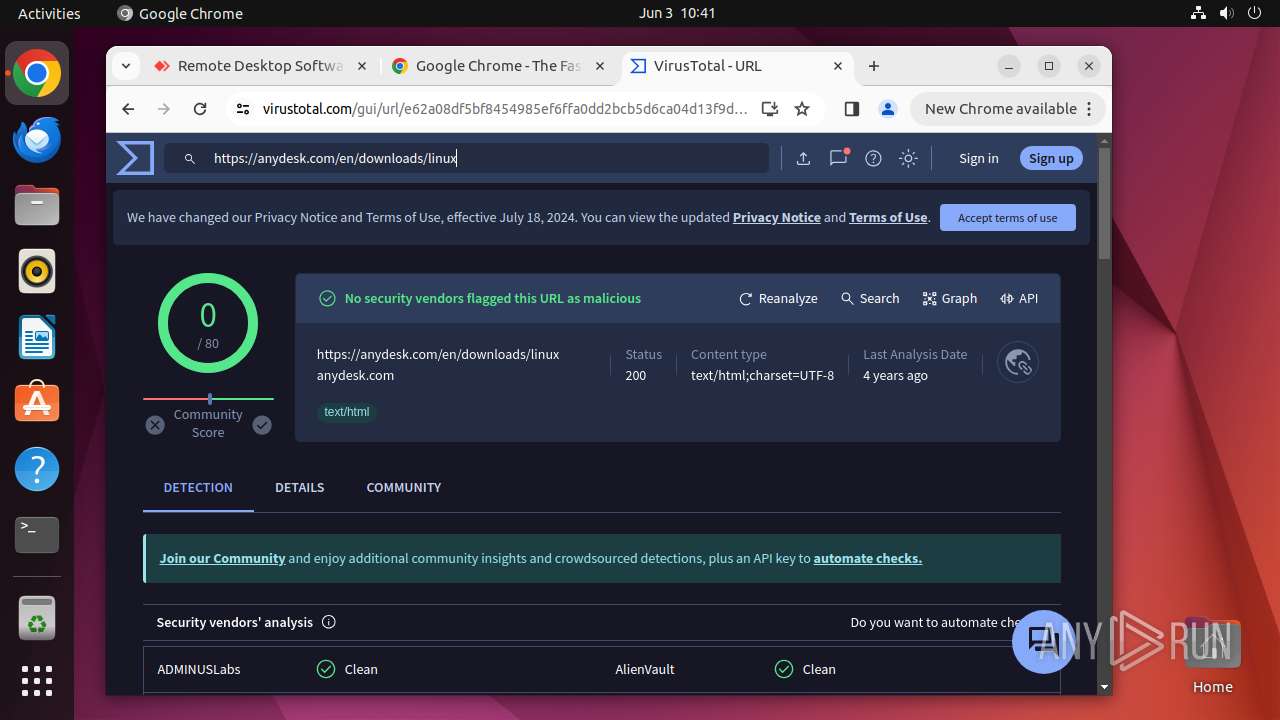The width and height of the screenshot is (1280, 720).
Task: Click the upload file icon
Action: [803, 158]
